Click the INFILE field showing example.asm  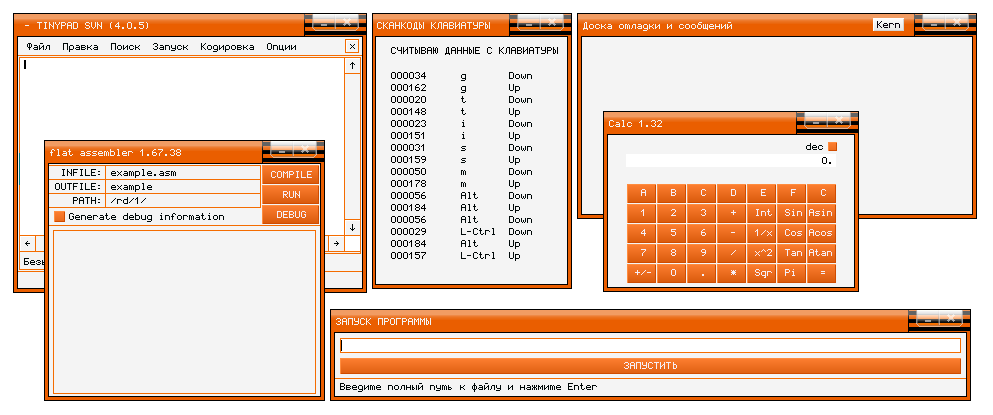coord(182,173)
